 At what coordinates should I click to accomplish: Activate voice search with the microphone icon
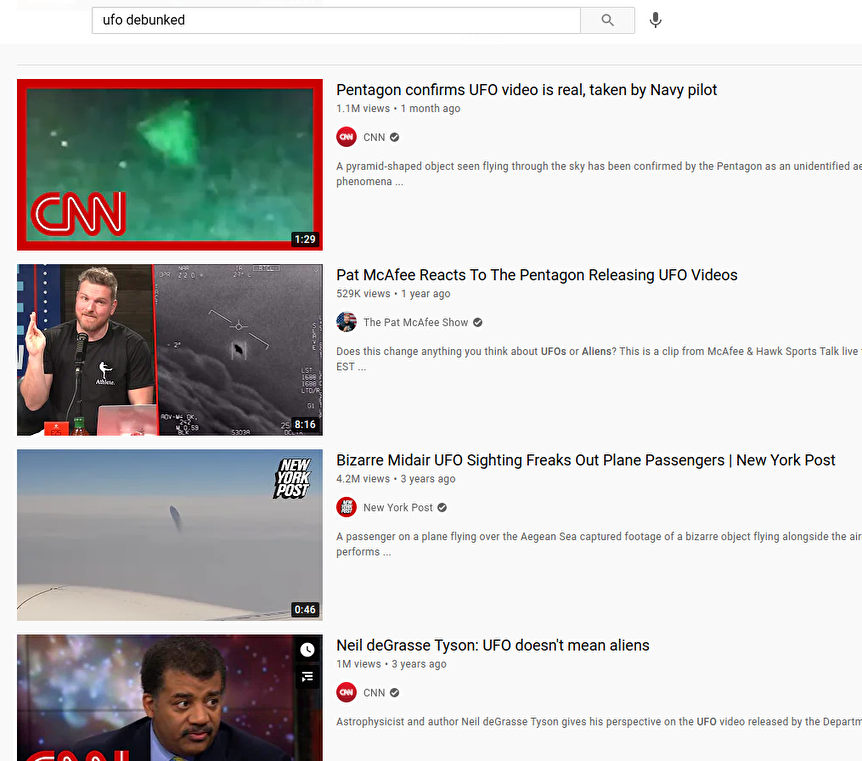655,20
